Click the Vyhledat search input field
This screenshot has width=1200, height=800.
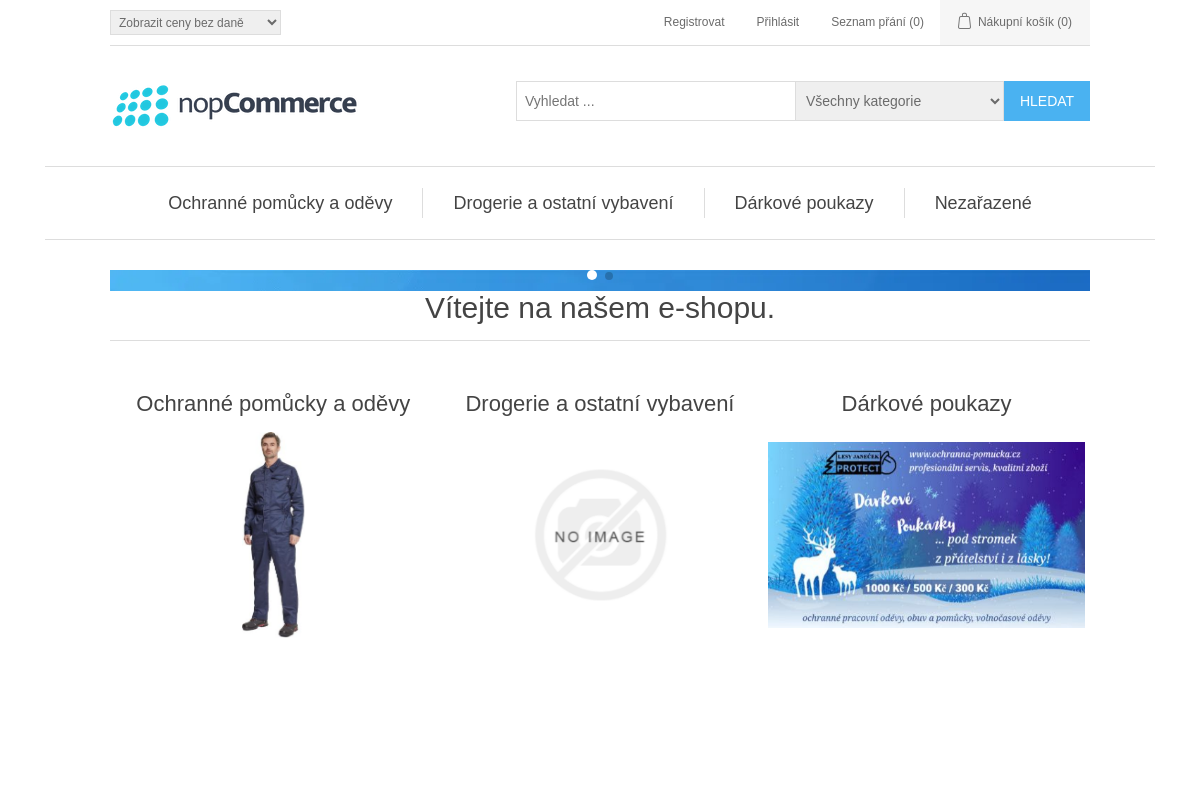pos(656,101)
